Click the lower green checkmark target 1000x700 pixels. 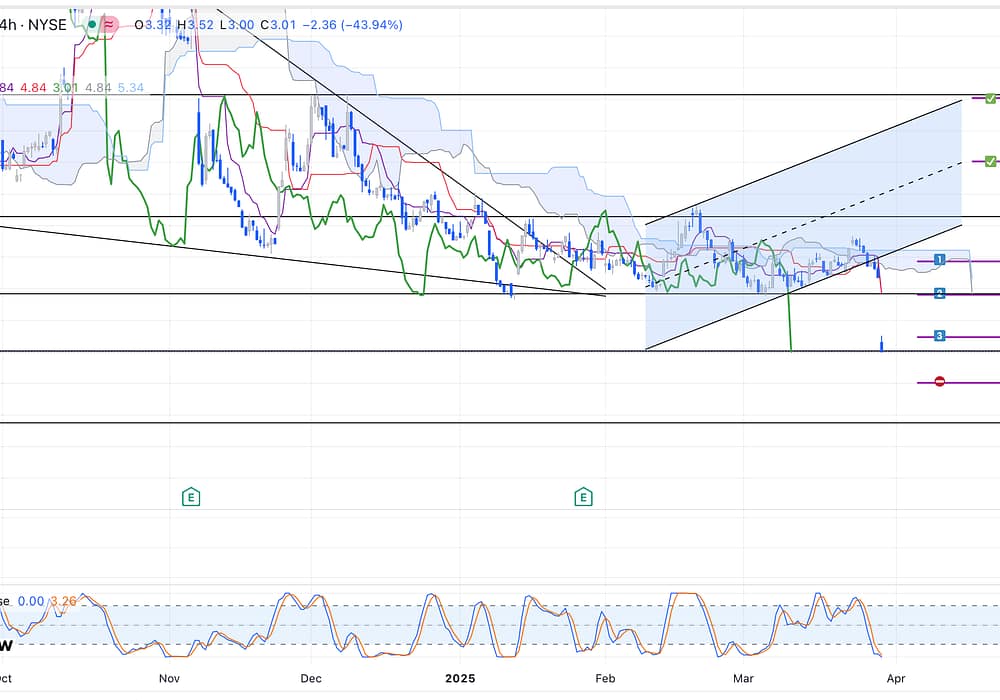click(990, 161)
